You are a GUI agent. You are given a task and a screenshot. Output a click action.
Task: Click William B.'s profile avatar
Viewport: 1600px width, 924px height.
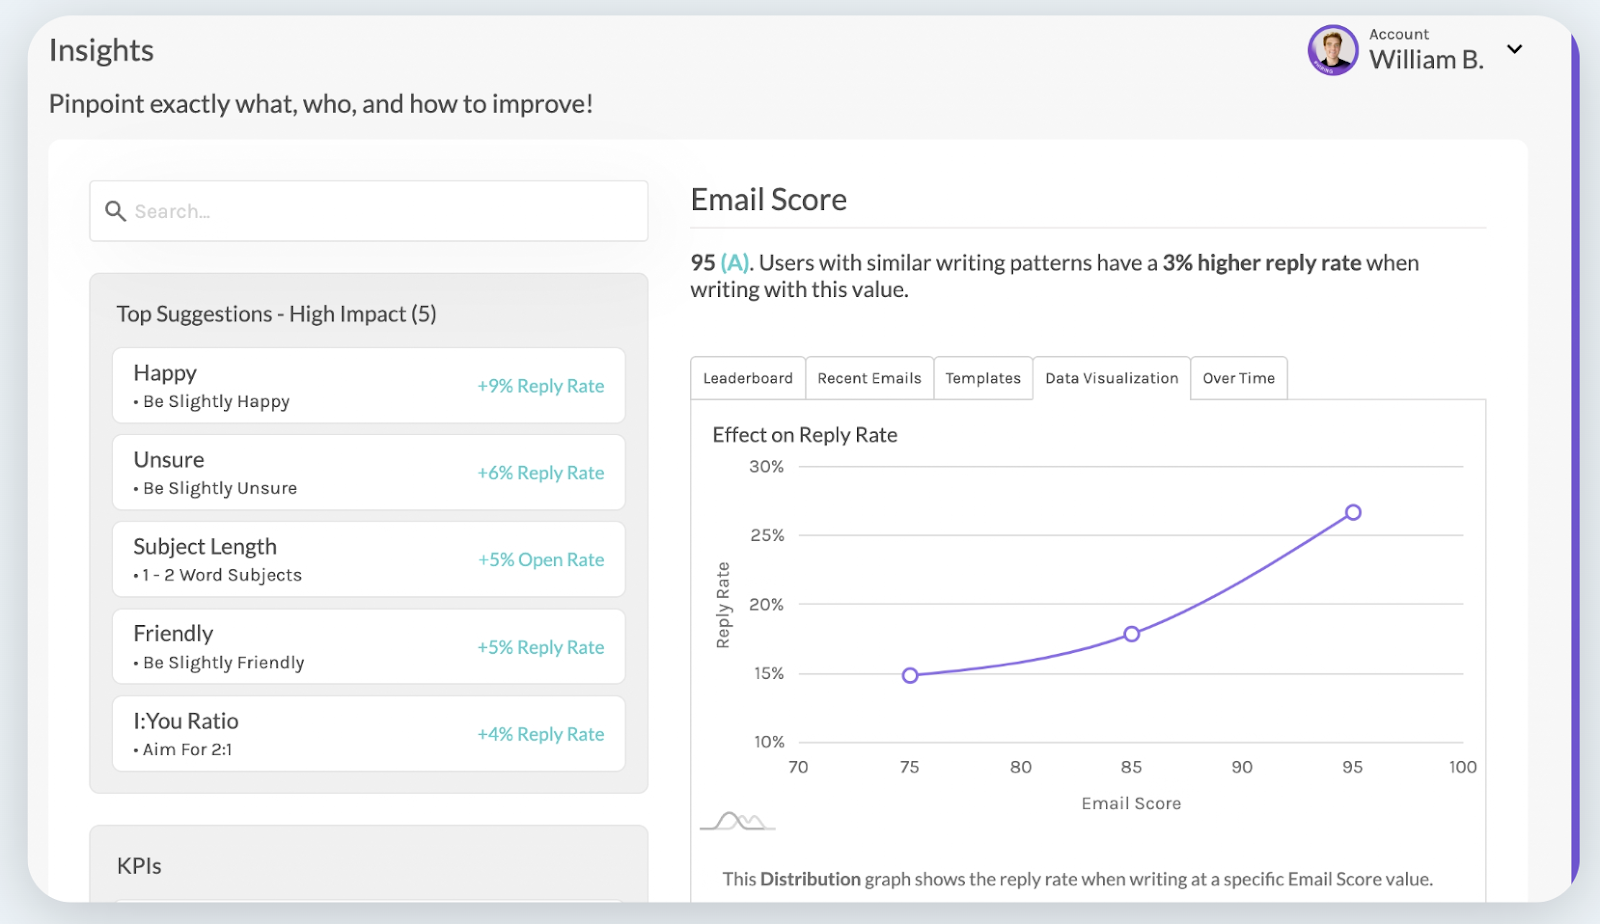point(1331,49)
